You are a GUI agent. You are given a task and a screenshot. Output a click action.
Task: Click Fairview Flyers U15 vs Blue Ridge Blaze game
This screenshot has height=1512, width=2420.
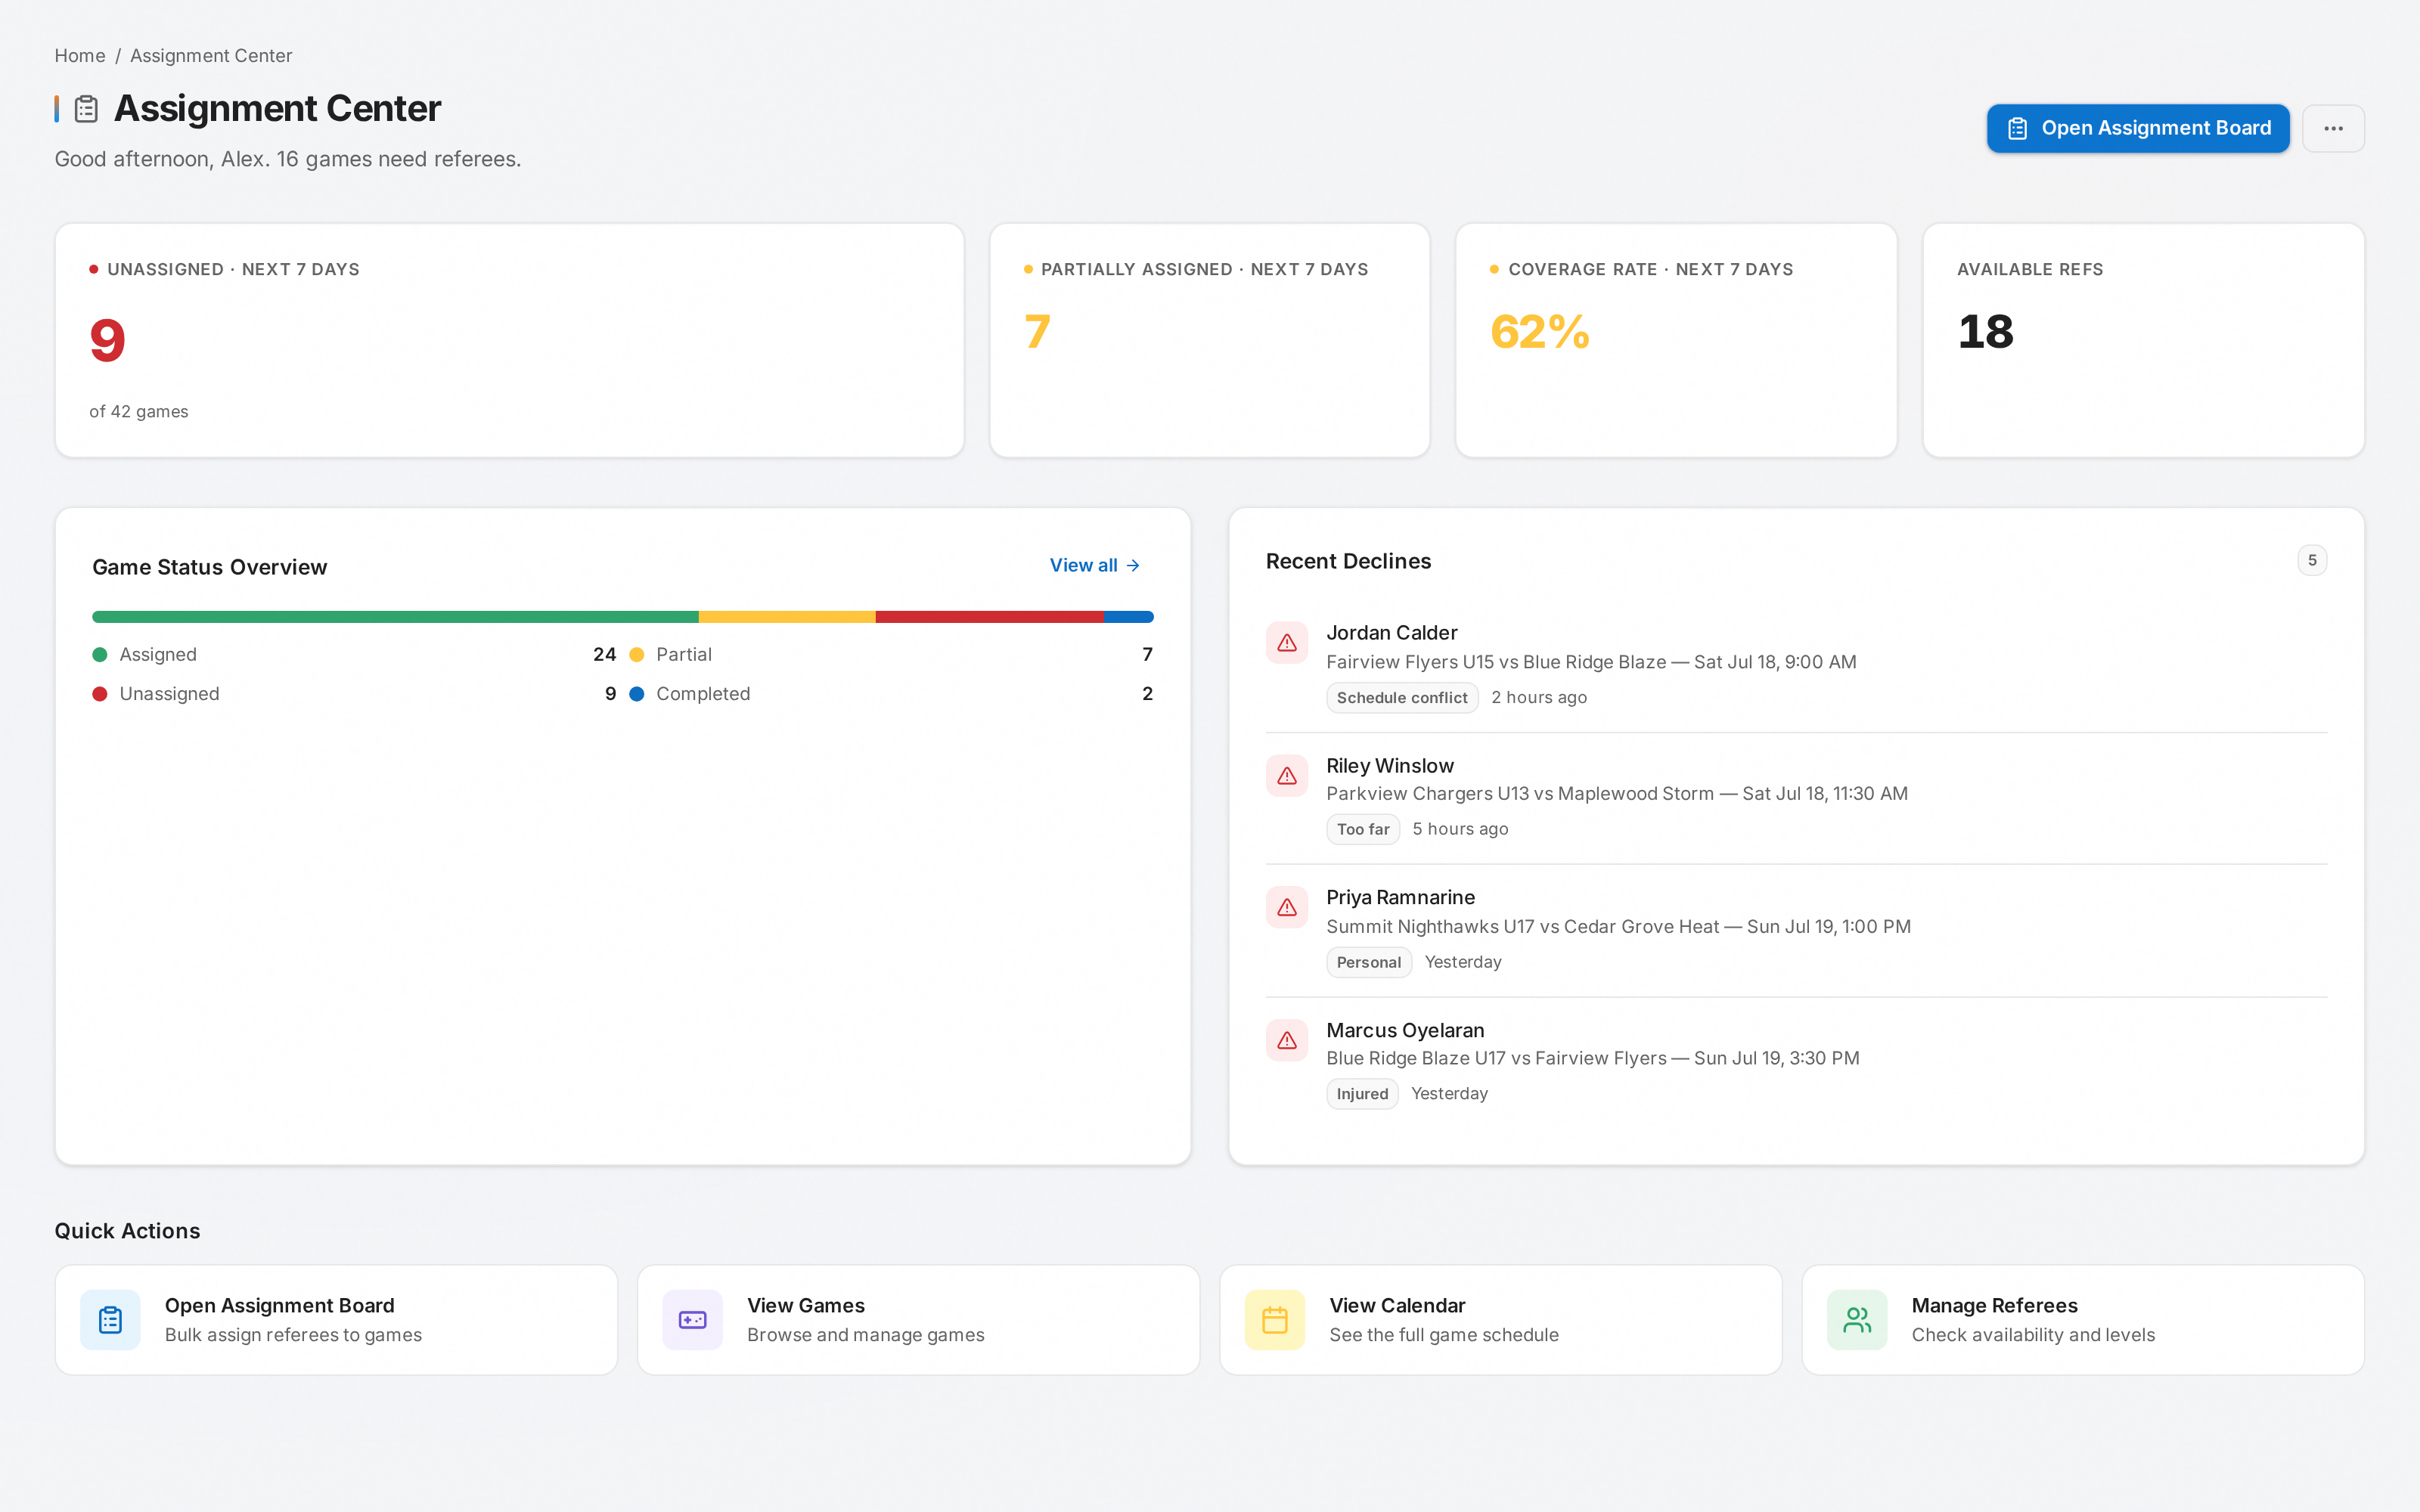click(1591, 662)
